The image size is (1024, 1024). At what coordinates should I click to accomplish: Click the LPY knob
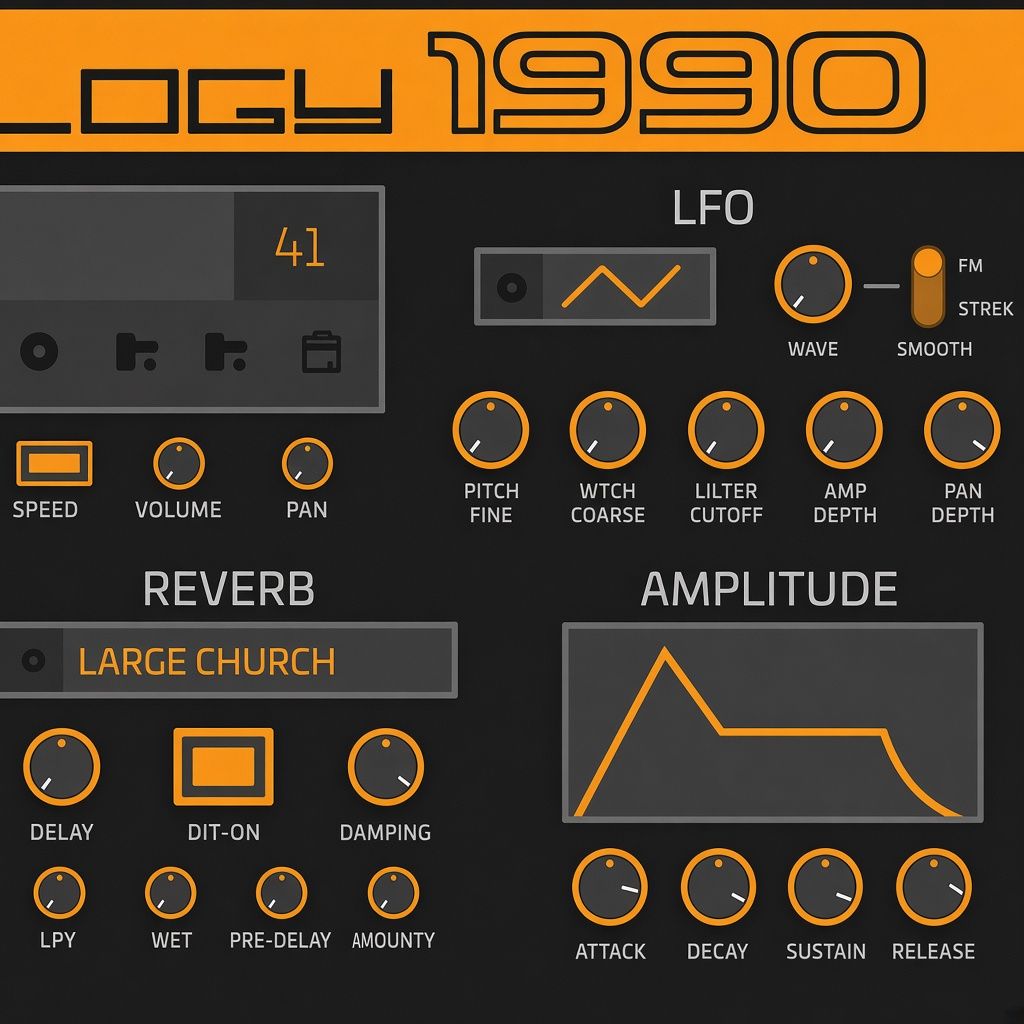pyautogui.click(x=59, y=893)
